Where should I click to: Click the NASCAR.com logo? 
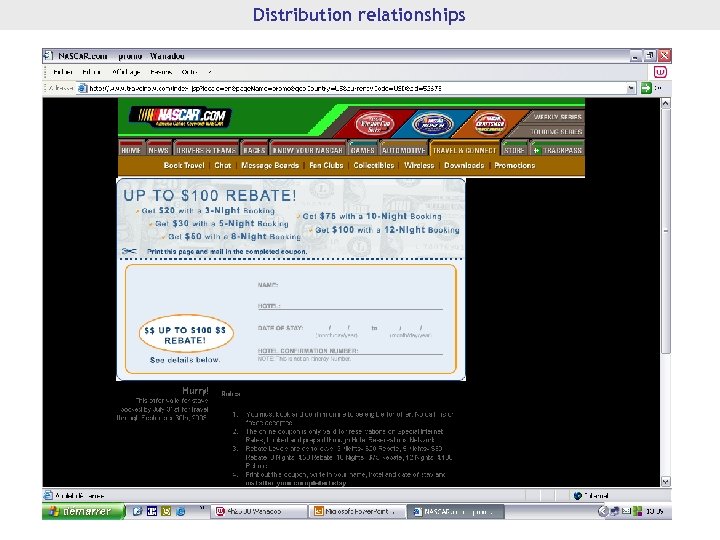coord(180,117)
